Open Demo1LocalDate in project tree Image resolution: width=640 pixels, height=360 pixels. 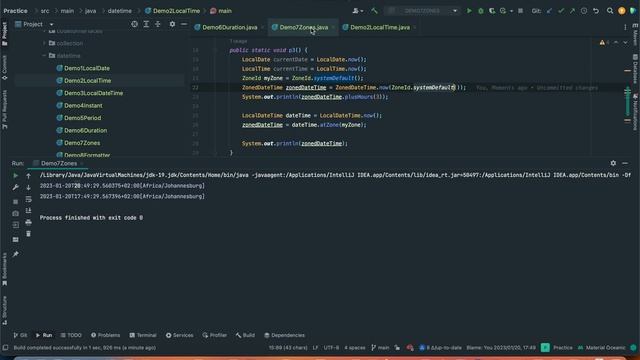pyautogui.click(x=87, y=68)
